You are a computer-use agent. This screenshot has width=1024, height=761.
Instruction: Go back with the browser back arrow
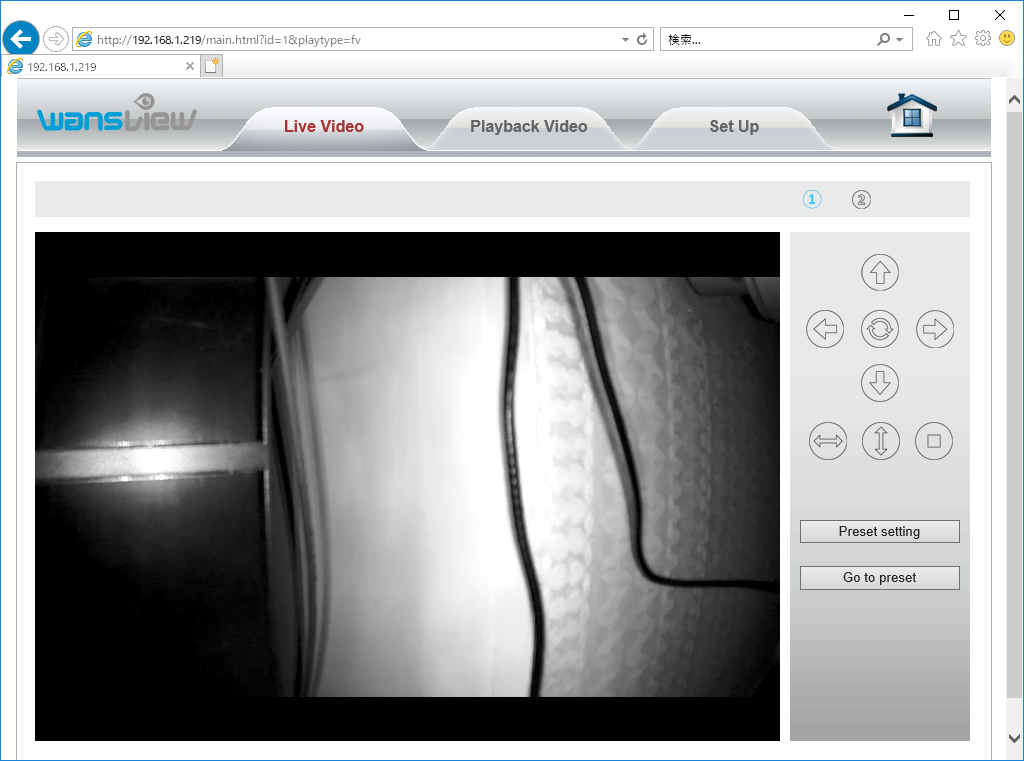[x=21, y=39]
